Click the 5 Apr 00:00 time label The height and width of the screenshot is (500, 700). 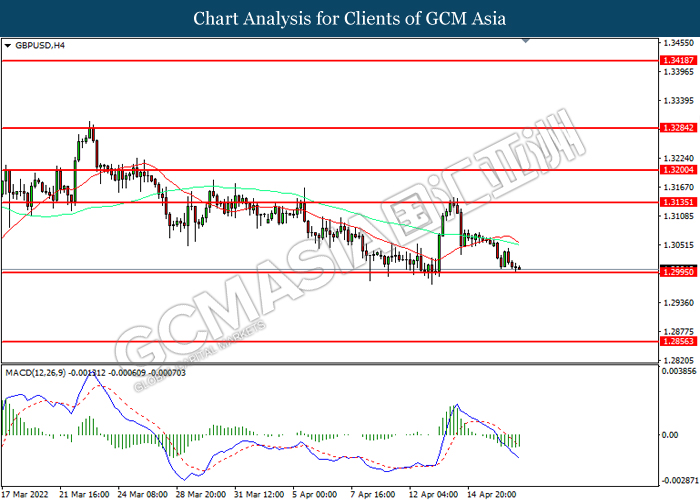315,494
